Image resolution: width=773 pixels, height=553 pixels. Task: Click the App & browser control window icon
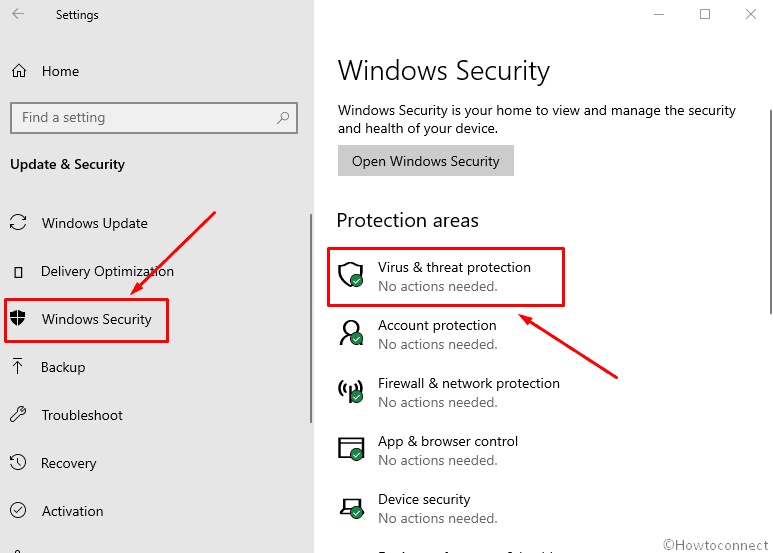(351, 449)
